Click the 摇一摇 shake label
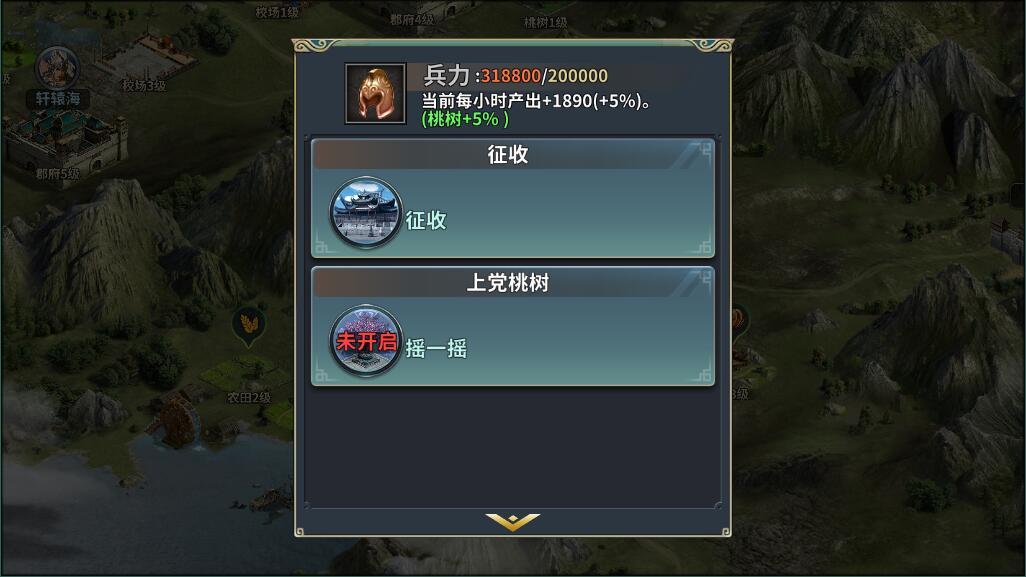The image size is (1026, 577). (436, 348)
